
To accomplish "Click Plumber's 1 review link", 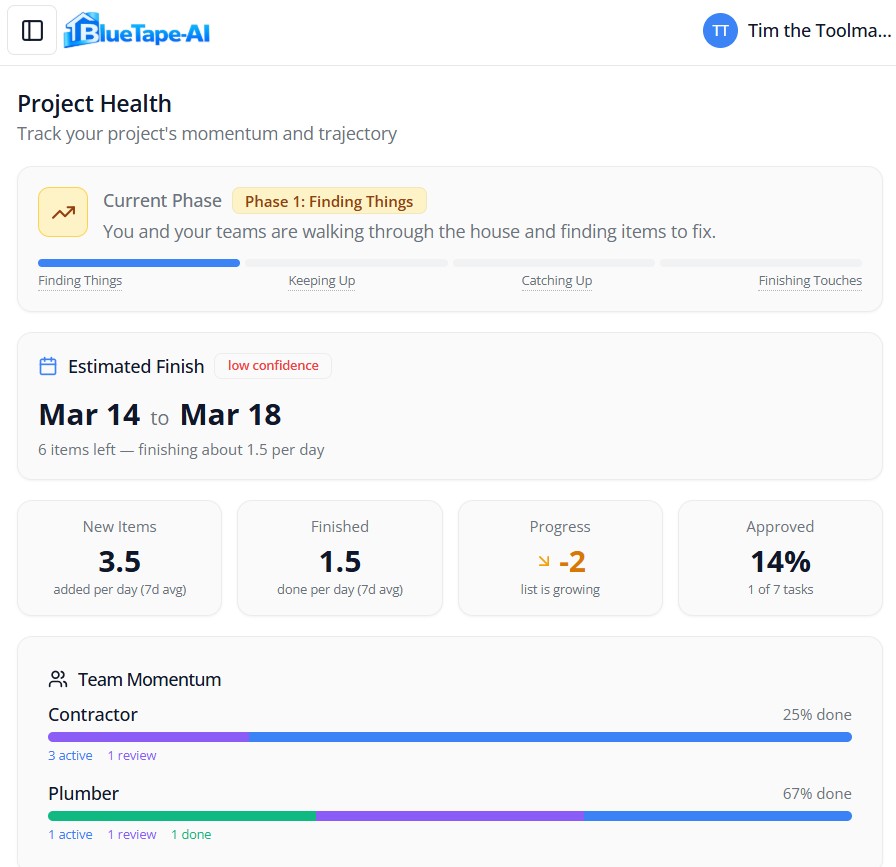I will (132, 834).
